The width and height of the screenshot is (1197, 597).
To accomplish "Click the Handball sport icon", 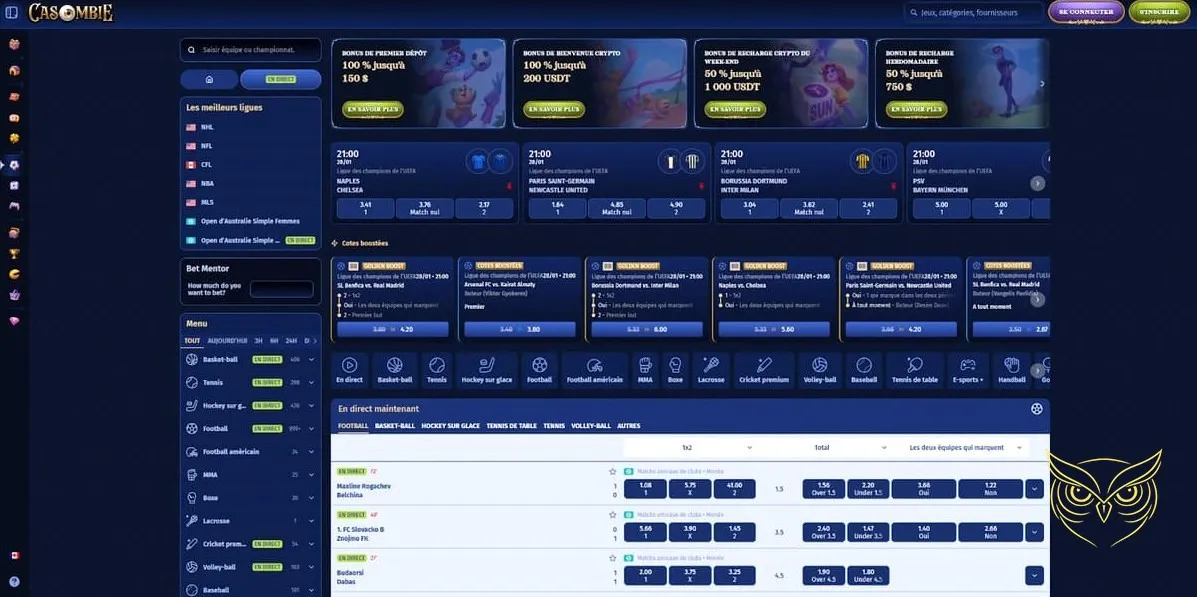I will coord(1011,368).
